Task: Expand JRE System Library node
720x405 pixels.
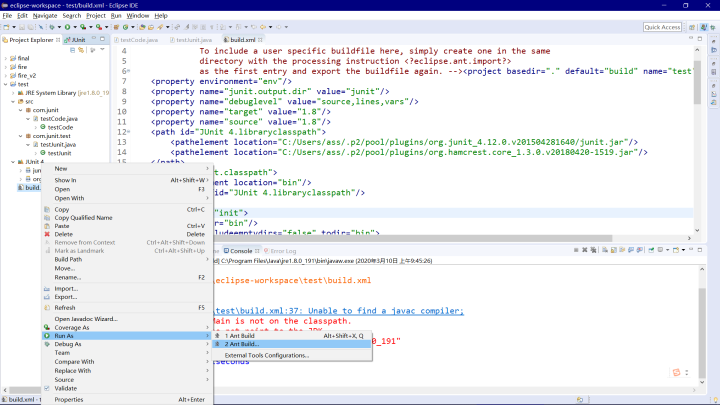Action: click(13, 93)
